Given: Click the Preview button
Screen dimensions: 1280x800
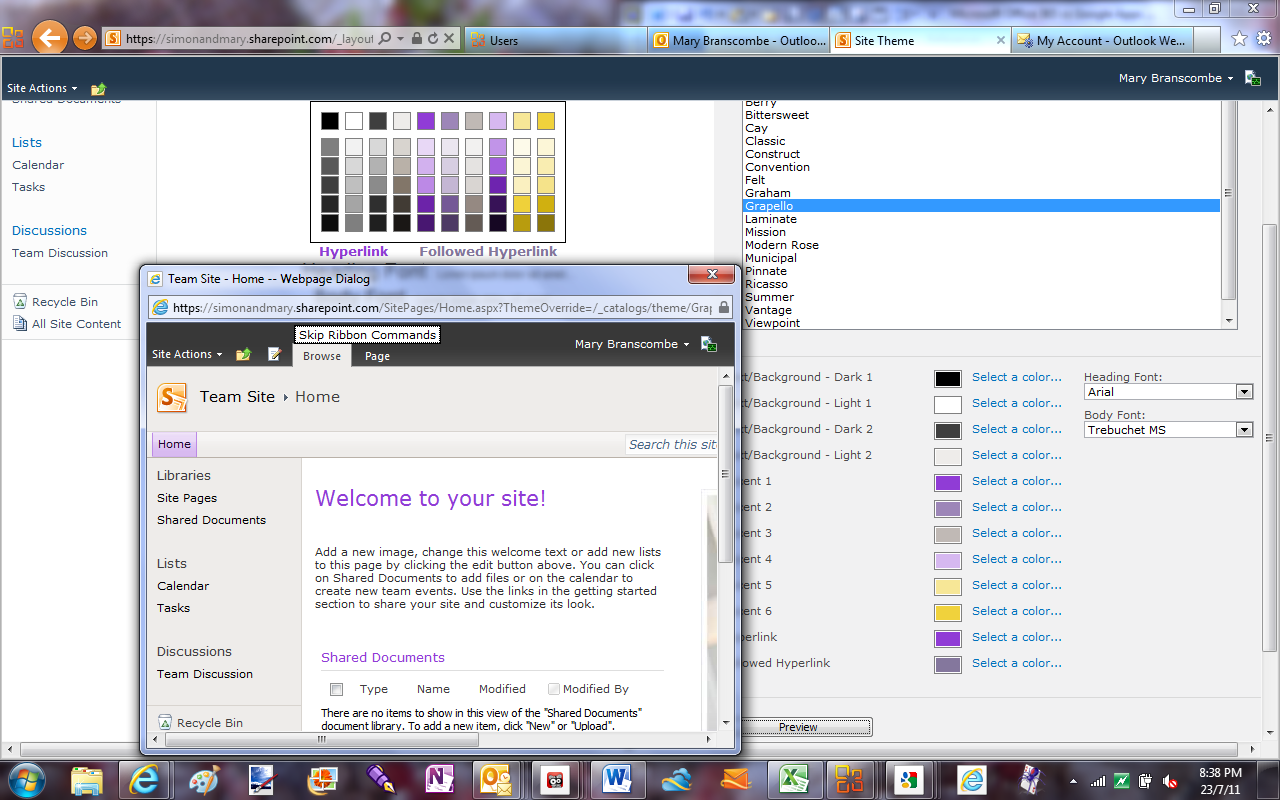Looking at the screenshot, I should click(798, 727).
